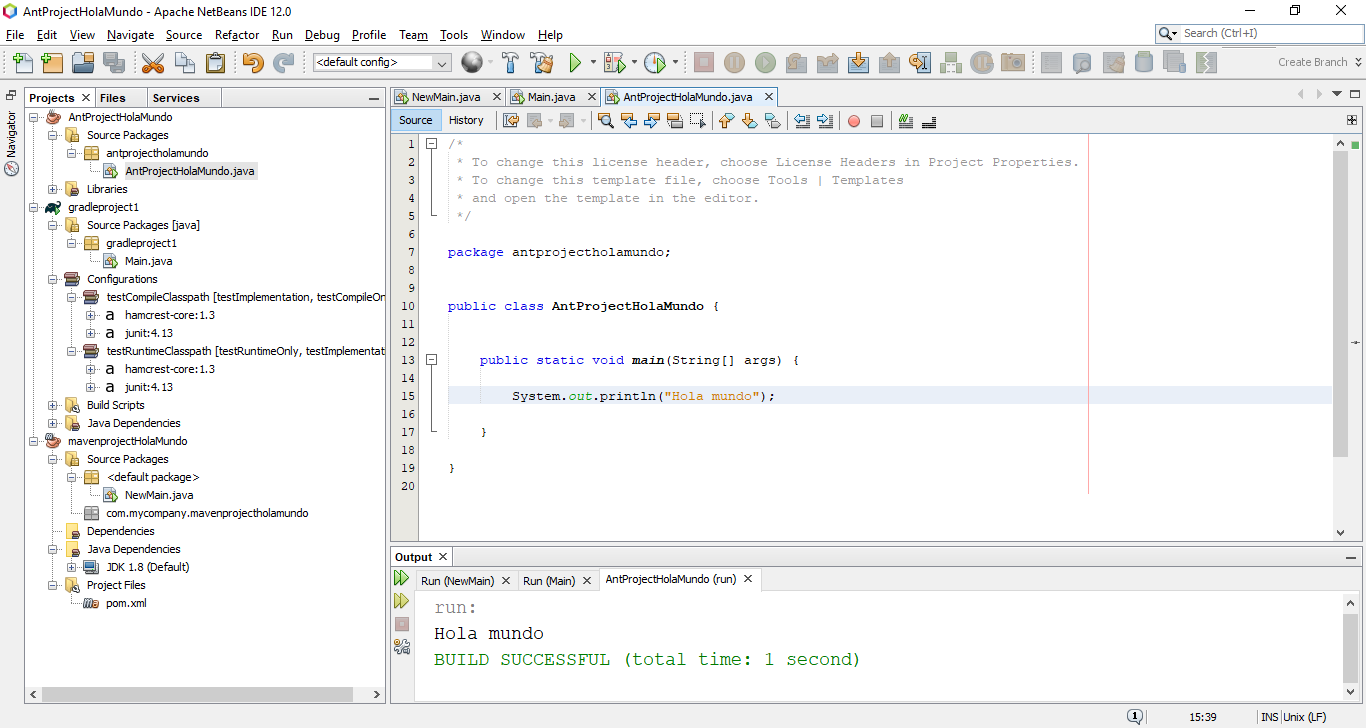Open the Profile Project clock icon
The height and width of the screenshot is (728, 1366).
(658, 61)
